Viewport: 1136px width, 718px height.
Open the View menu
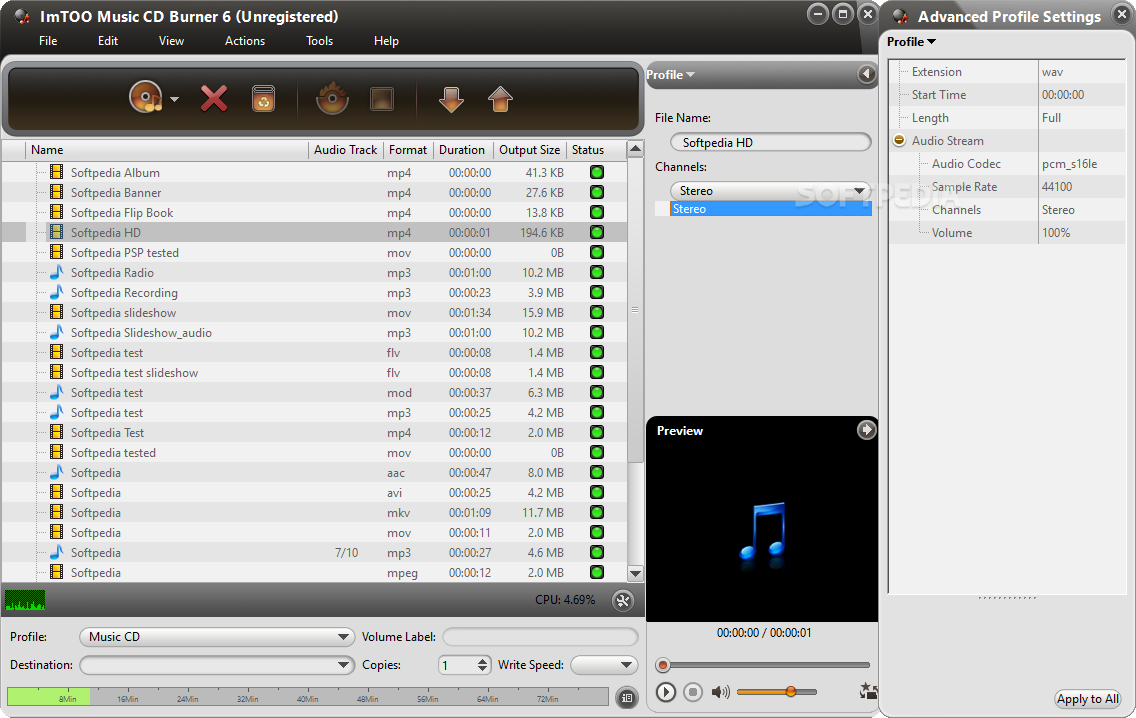tap(172, 41)
